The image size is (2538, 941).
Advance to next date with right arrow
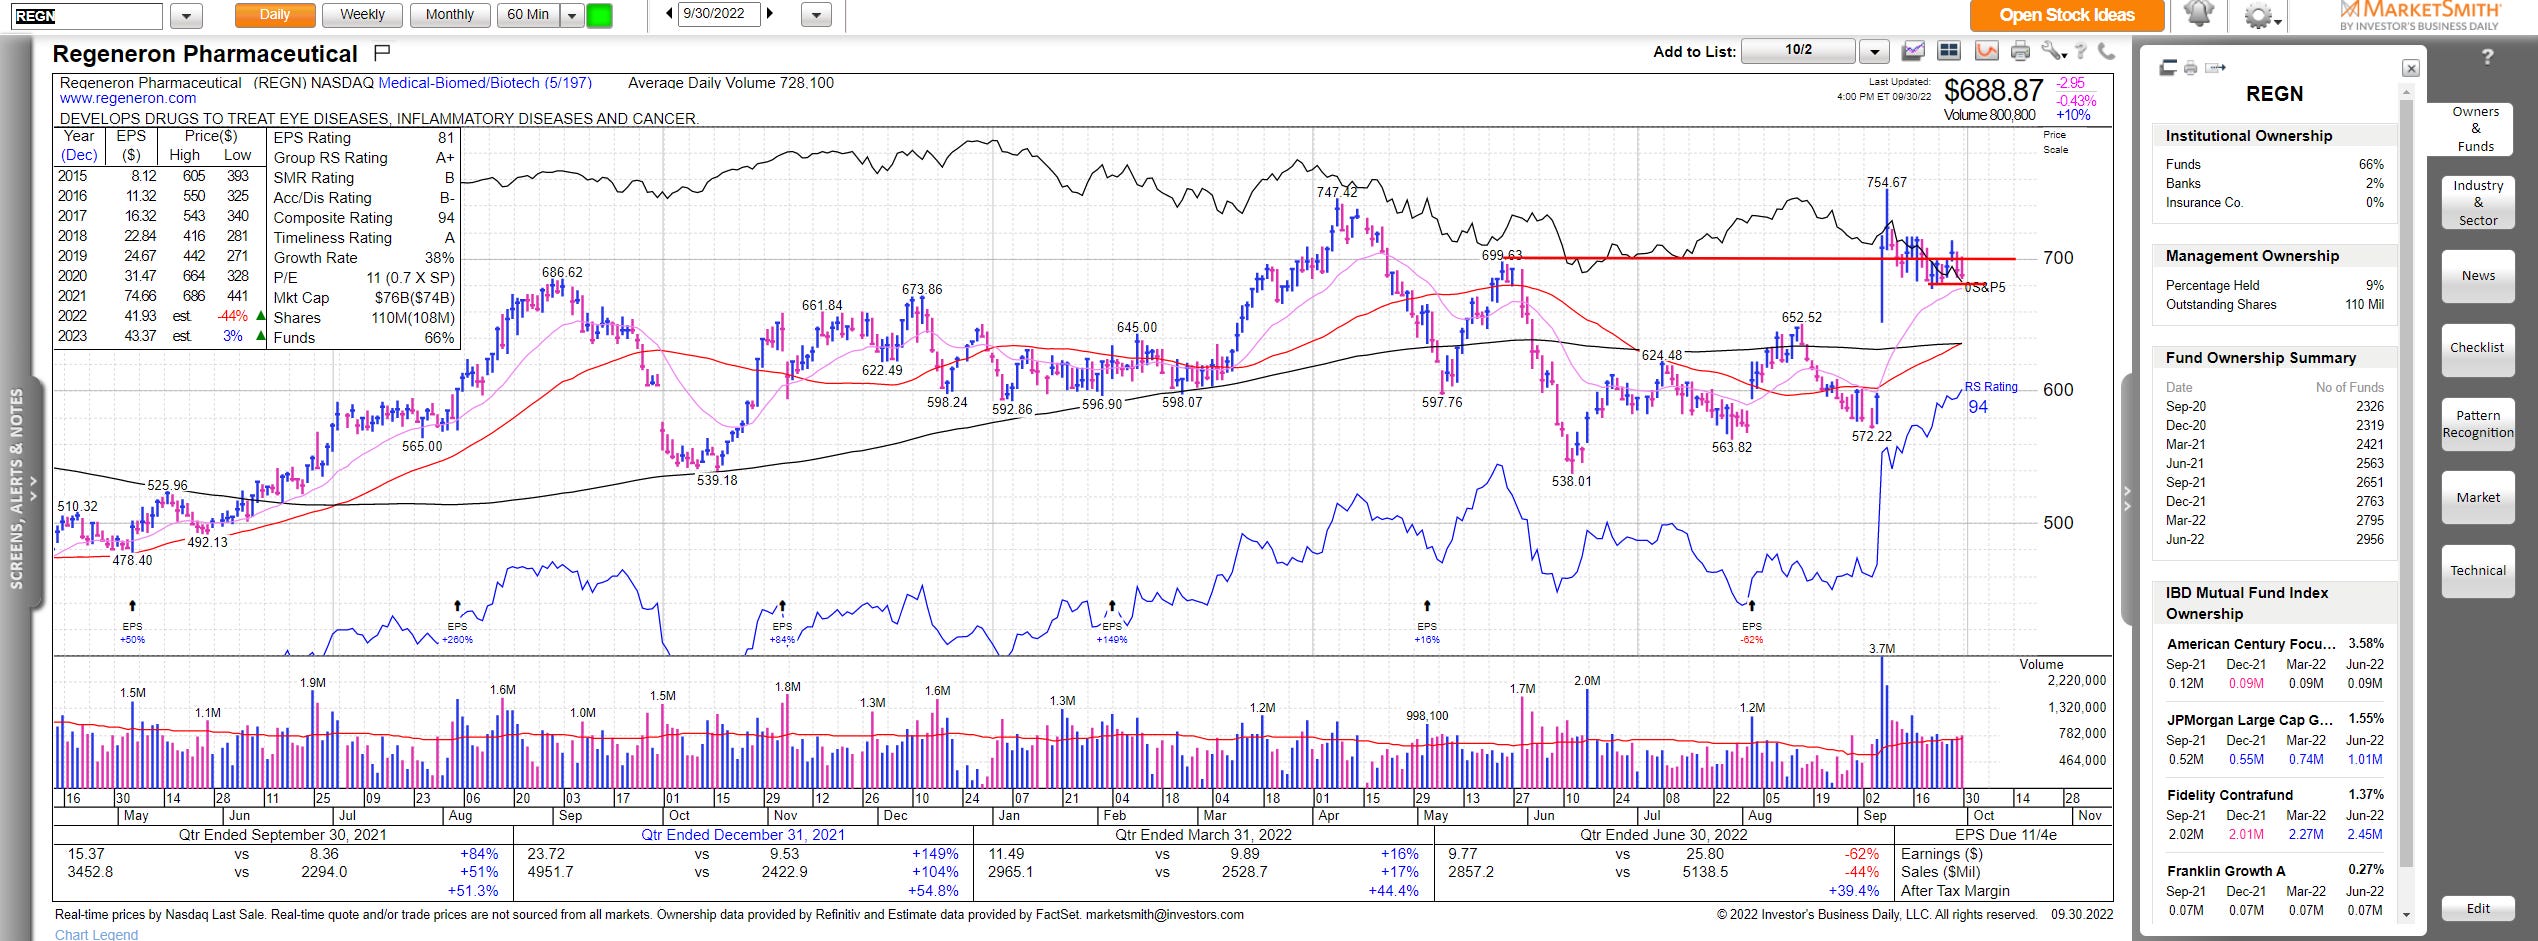769,14
